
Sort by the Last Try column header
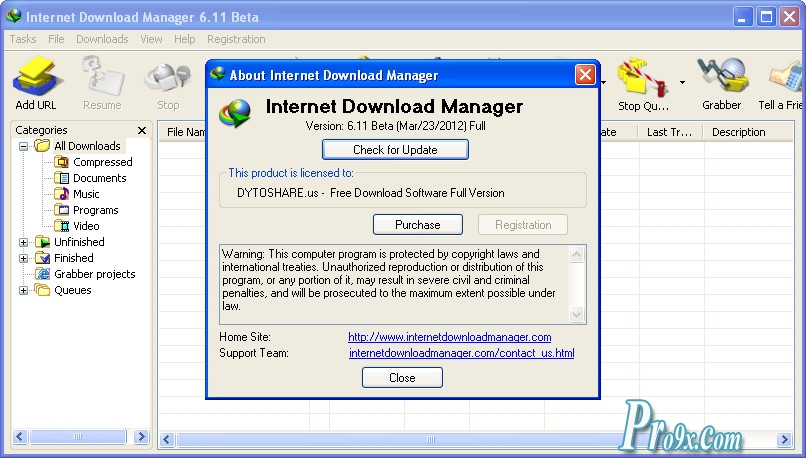click(x=670, y=132)
